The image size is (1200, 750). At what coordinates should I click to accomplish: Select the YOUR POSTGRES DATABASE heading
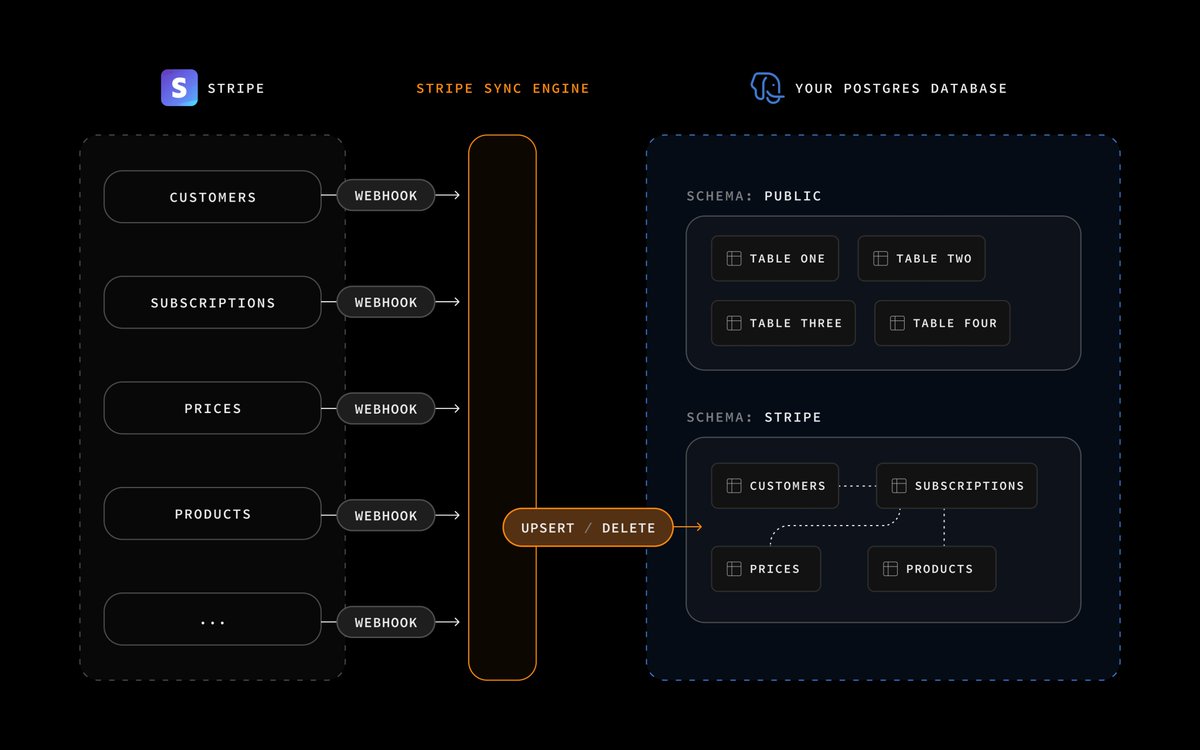pos(901,88)
